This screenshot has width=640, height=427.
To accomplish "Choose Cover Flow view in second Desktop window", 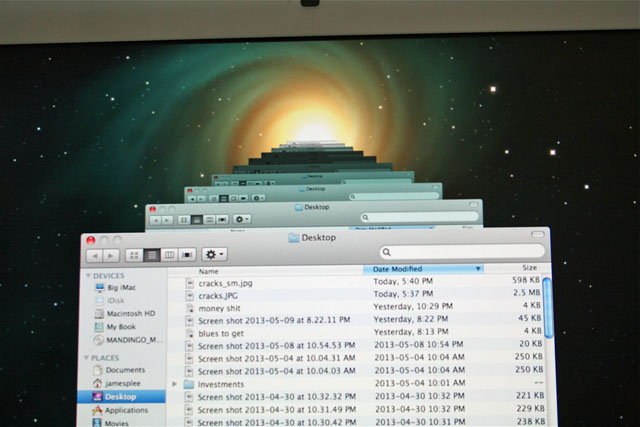I will click(x=222, y=220).
